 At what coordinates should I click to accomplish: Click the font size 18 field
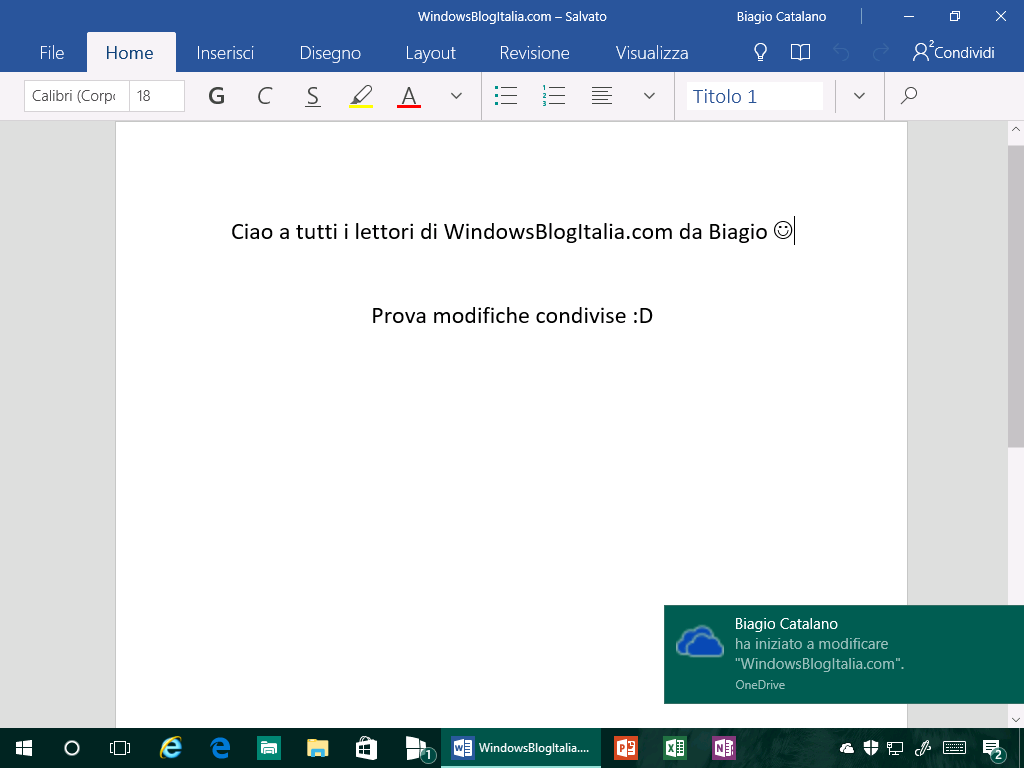[157, 96]
